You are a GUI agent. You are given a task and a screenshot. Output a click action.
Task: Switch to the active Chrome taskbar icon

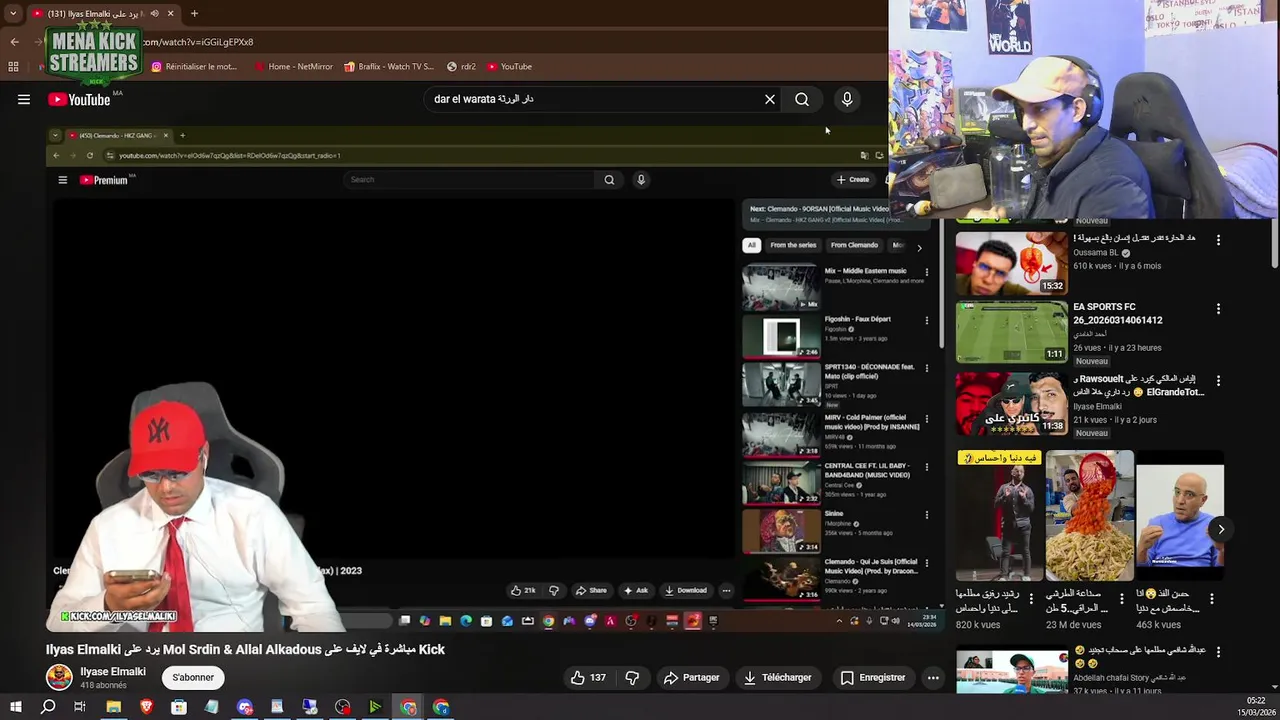click(x=408, y=707)
